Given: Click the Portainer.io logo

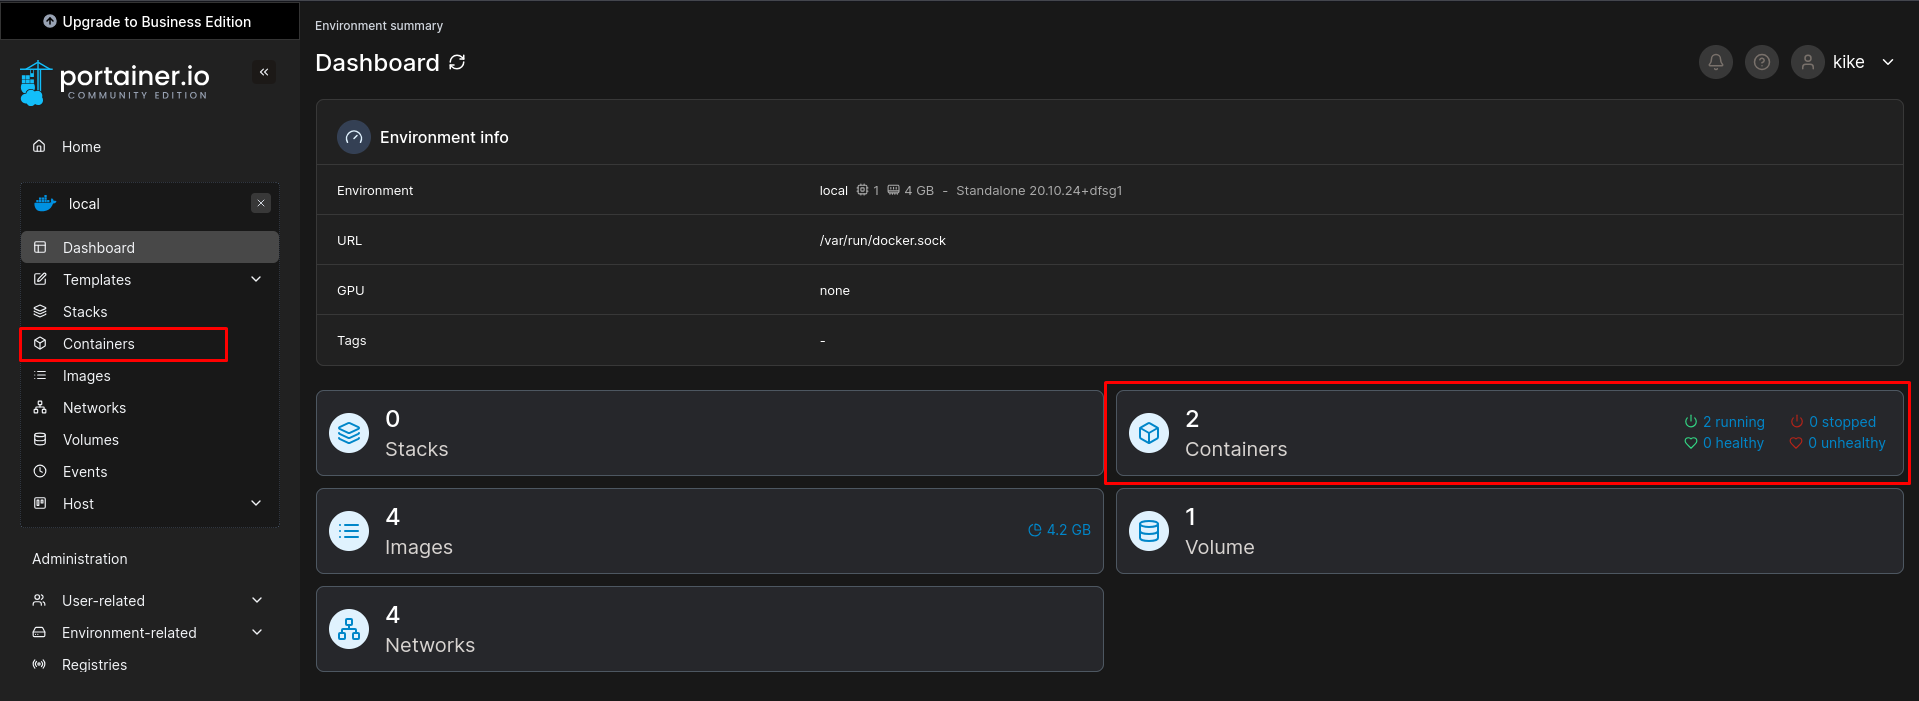Looking at the screenshot, I should tap(115, 82).
